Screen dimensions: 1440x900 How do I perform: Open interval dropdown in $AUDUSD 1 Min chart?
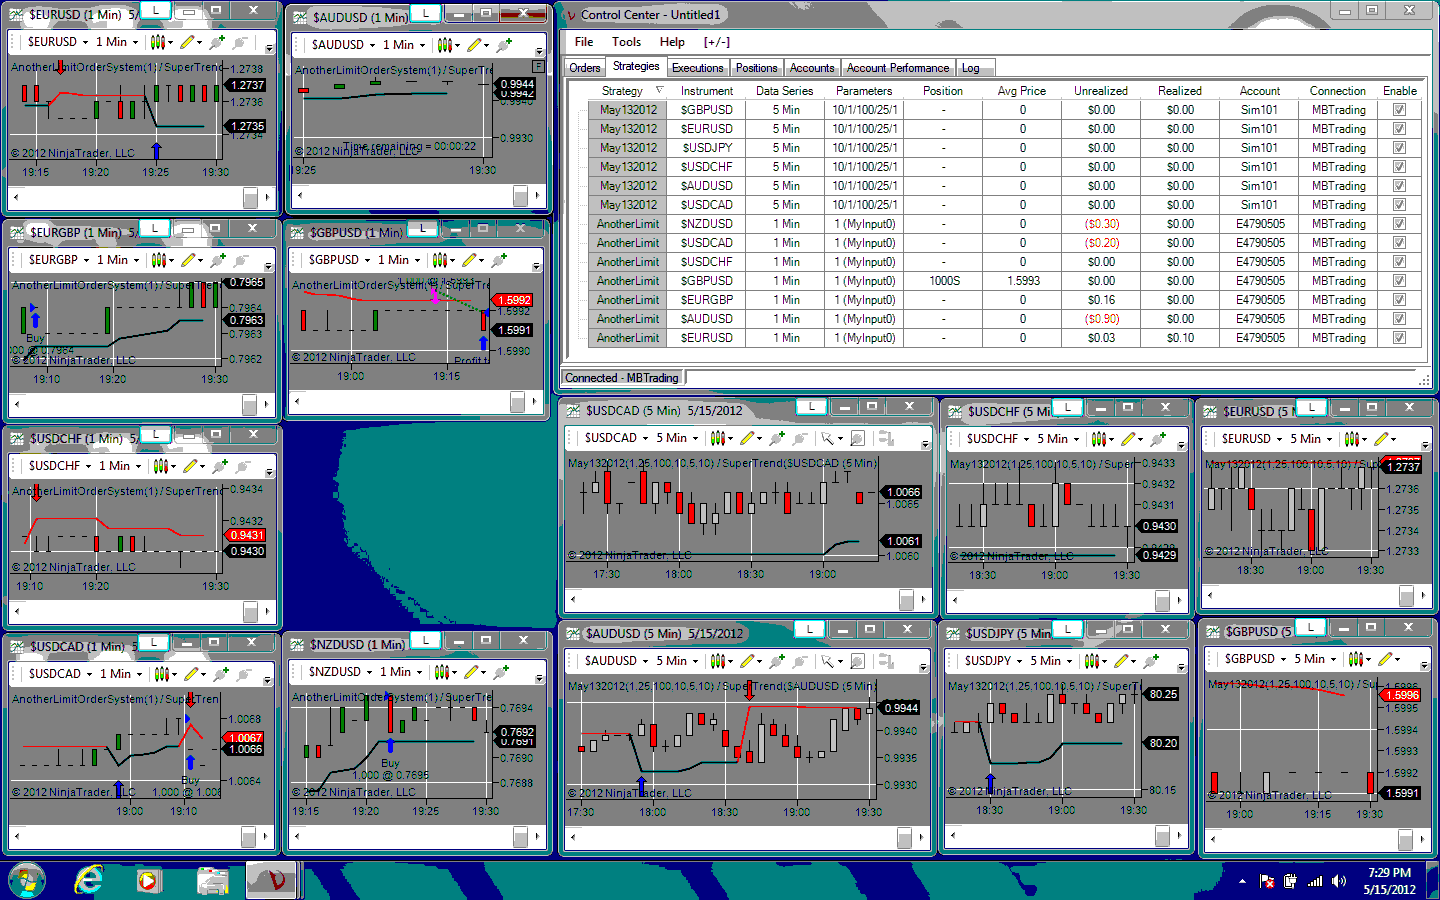tap(404, 45)
